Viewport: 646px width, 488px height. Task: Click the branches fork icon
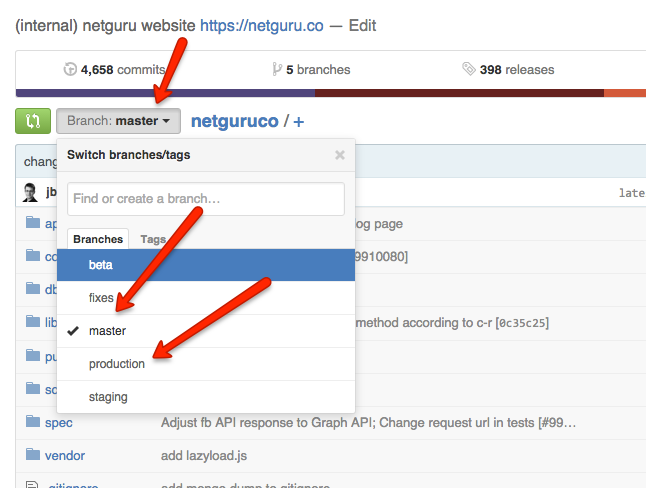pyautogui.click(x=277, y=69)
